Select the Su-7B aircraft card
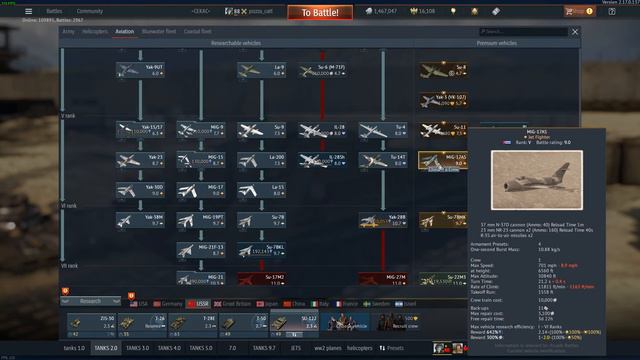Viewport: 640px width, 360px height. tap(262, 220)
